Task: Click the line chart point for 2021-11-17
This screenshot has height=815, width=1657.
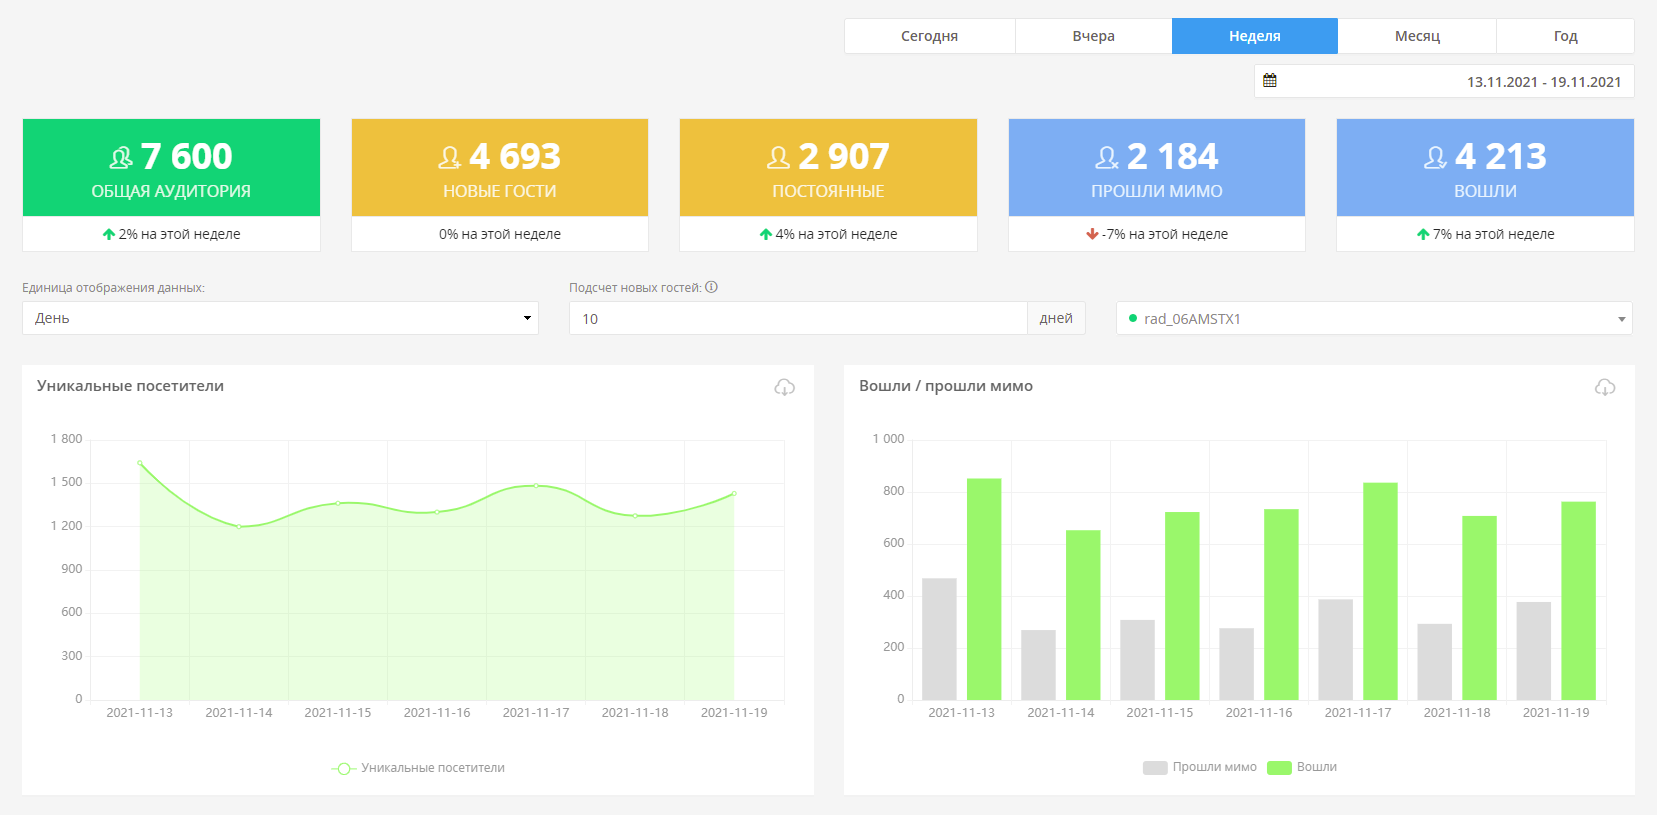Action: point(536,485)
